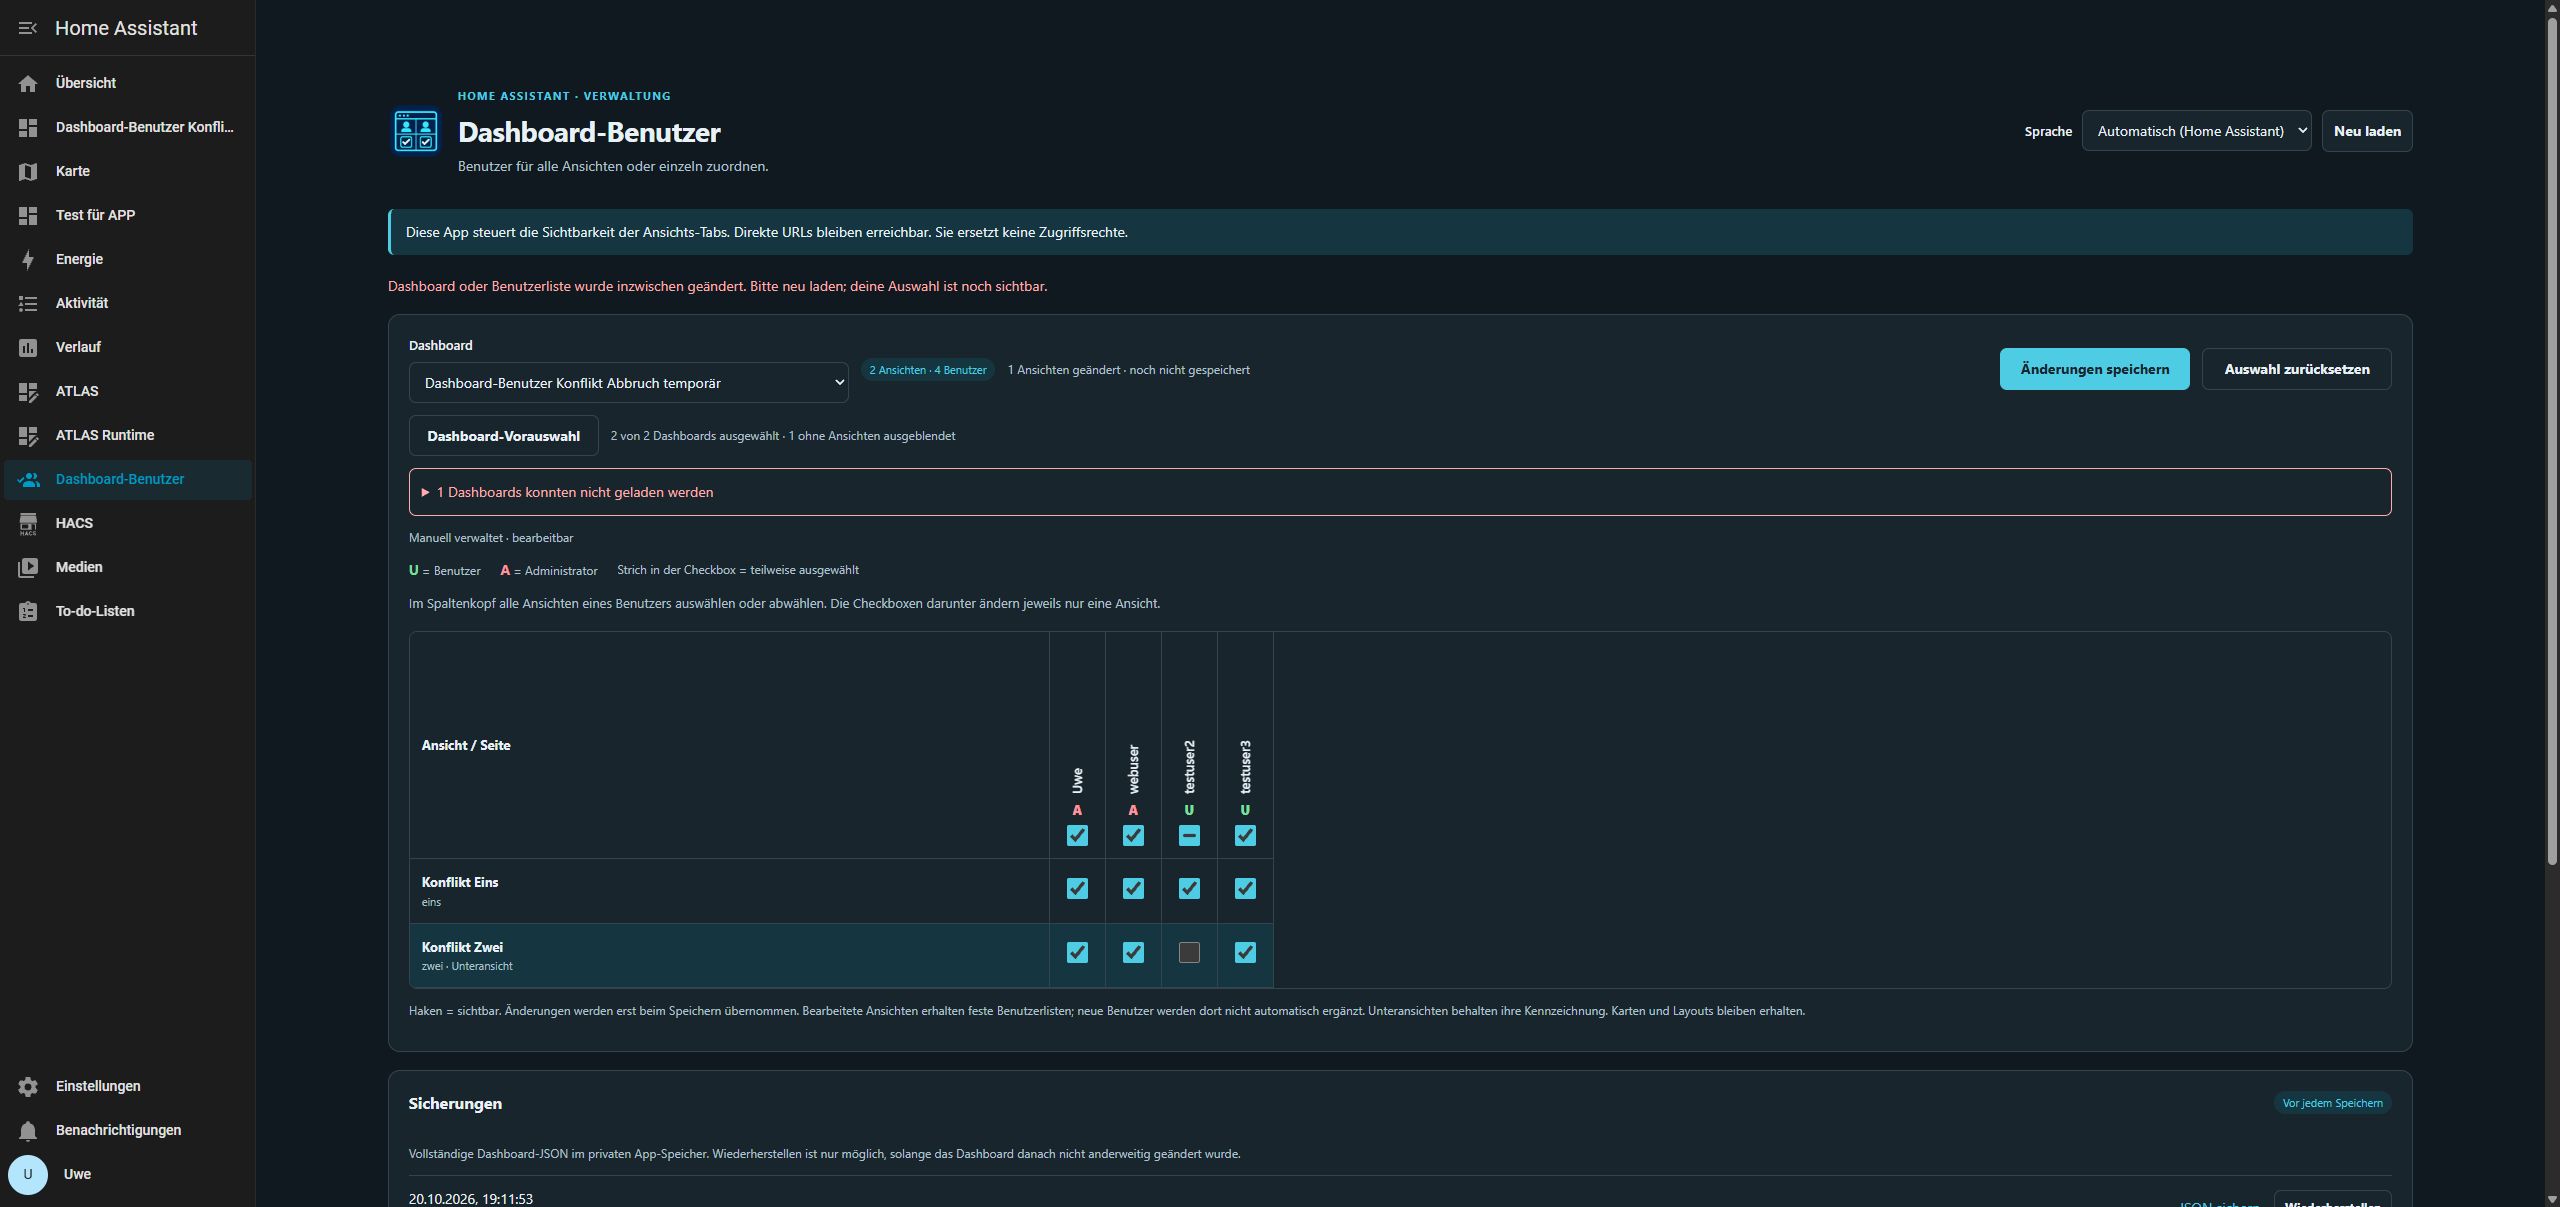
Task: Open the Dashboard selection dropdown
Action: (x=628, y=383)
